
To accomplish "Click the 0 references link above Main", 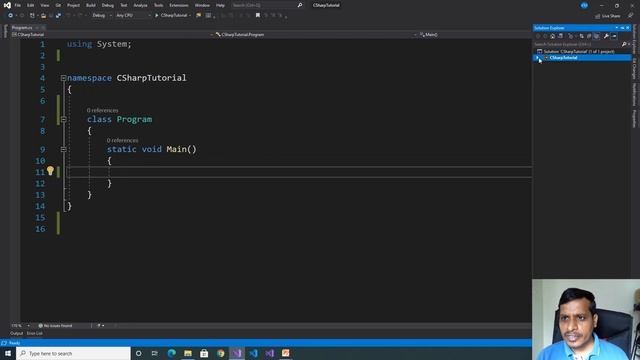I will click(x=122, y=140).
